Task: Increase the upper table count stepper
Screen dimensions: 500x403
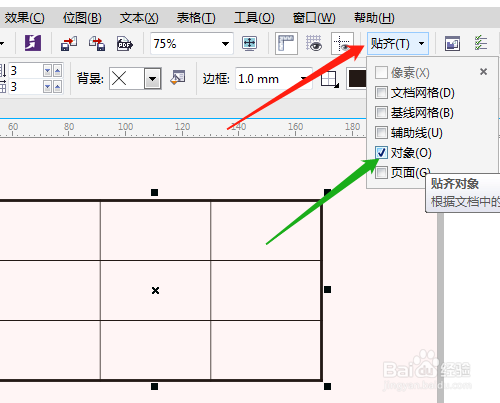Action: coord(57,71)
